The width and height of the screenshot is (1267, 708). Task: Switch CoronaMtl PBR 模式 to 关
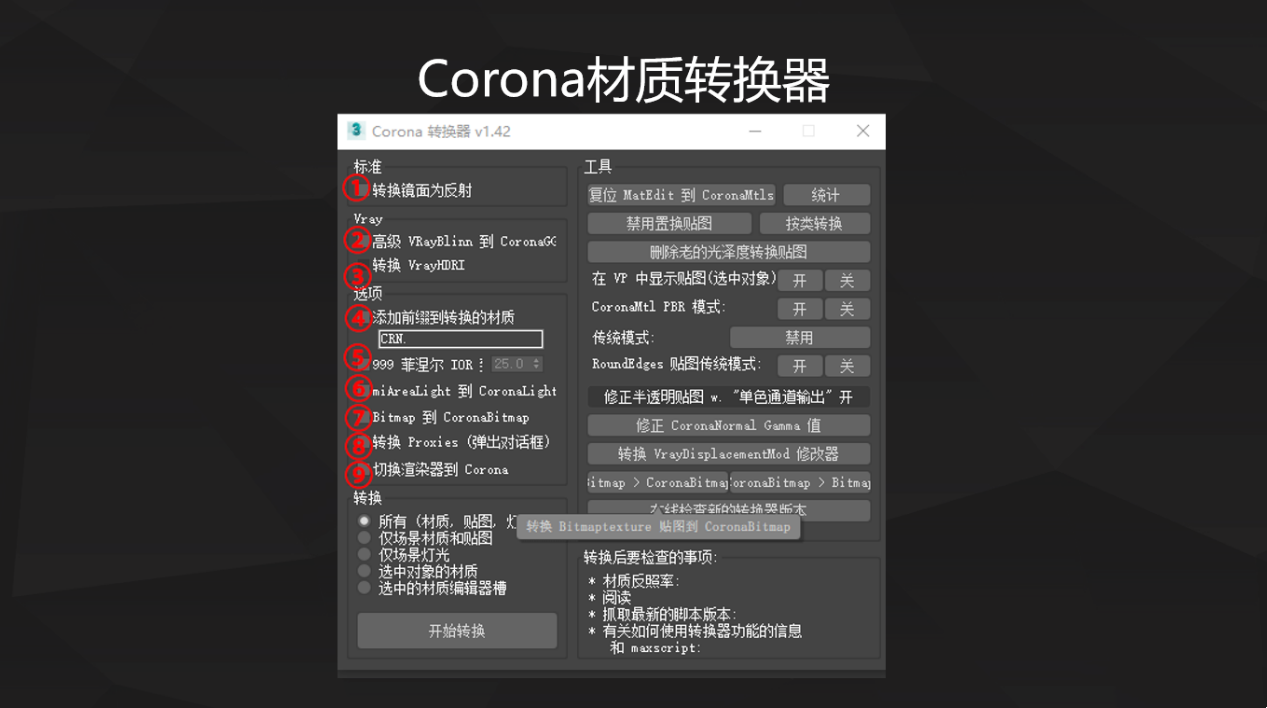(847, 309)
